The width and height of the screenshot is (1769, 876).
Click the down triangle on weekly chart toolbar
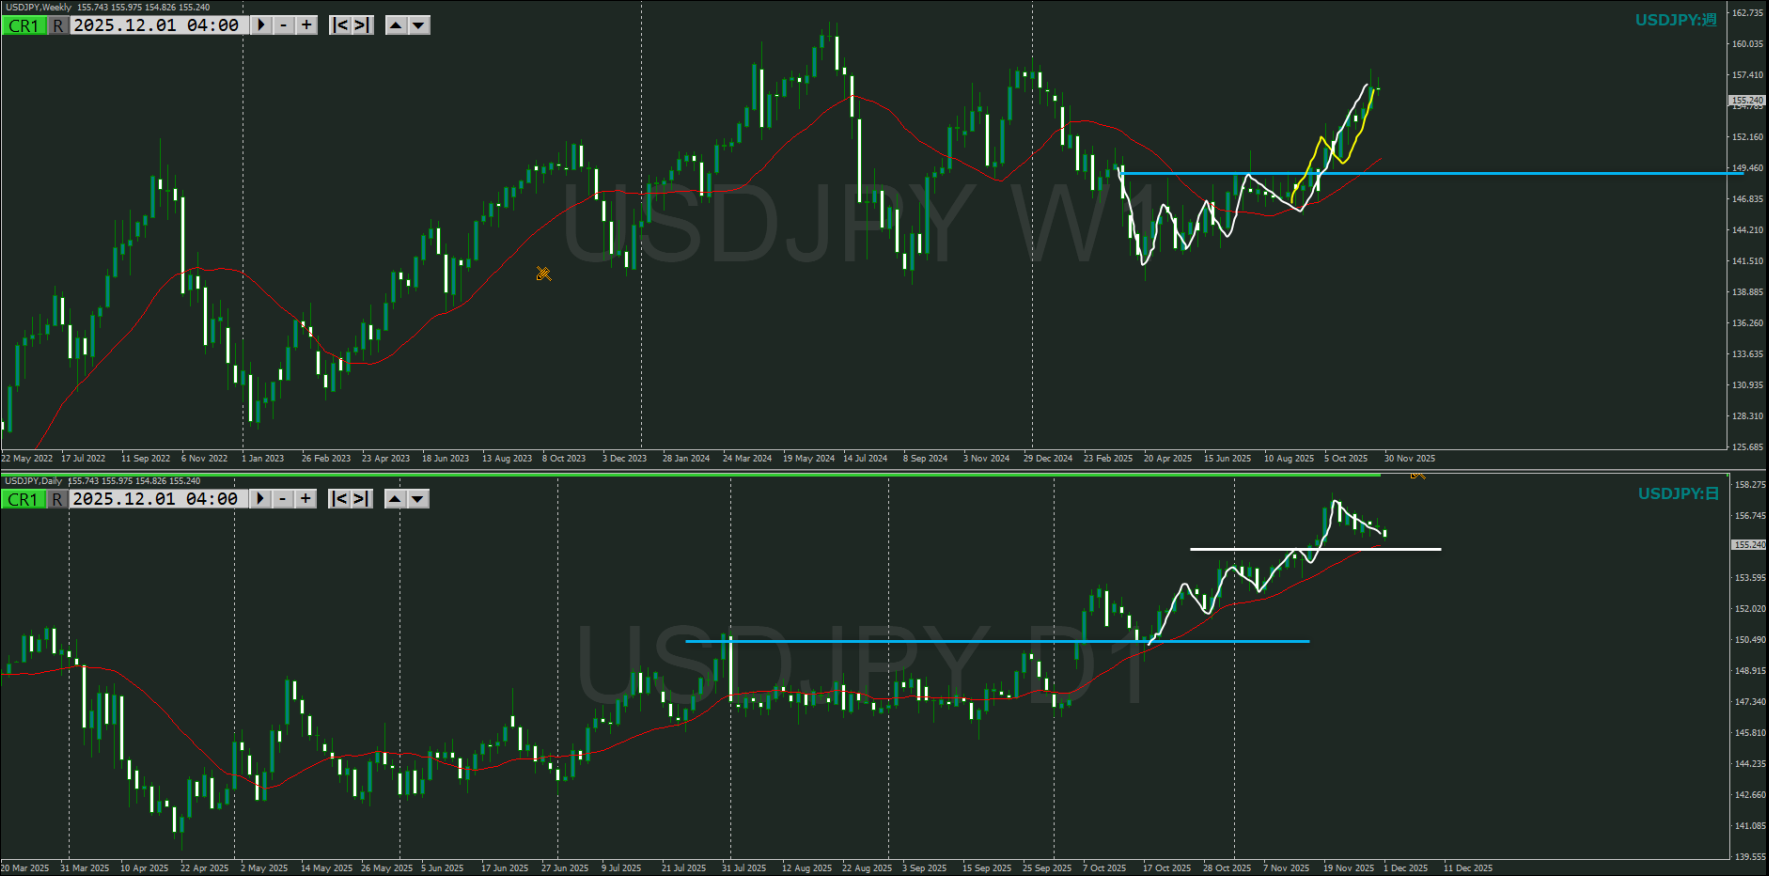pos(419,25)
